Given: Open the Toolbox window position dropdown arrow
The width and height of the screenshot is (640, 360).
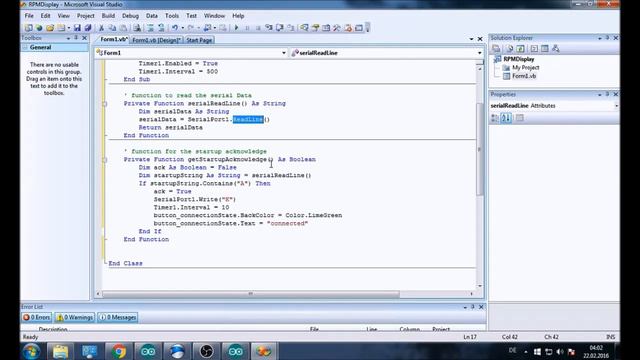Looking at the screenshot, I should pyautogui.click(x=68, y=38).
